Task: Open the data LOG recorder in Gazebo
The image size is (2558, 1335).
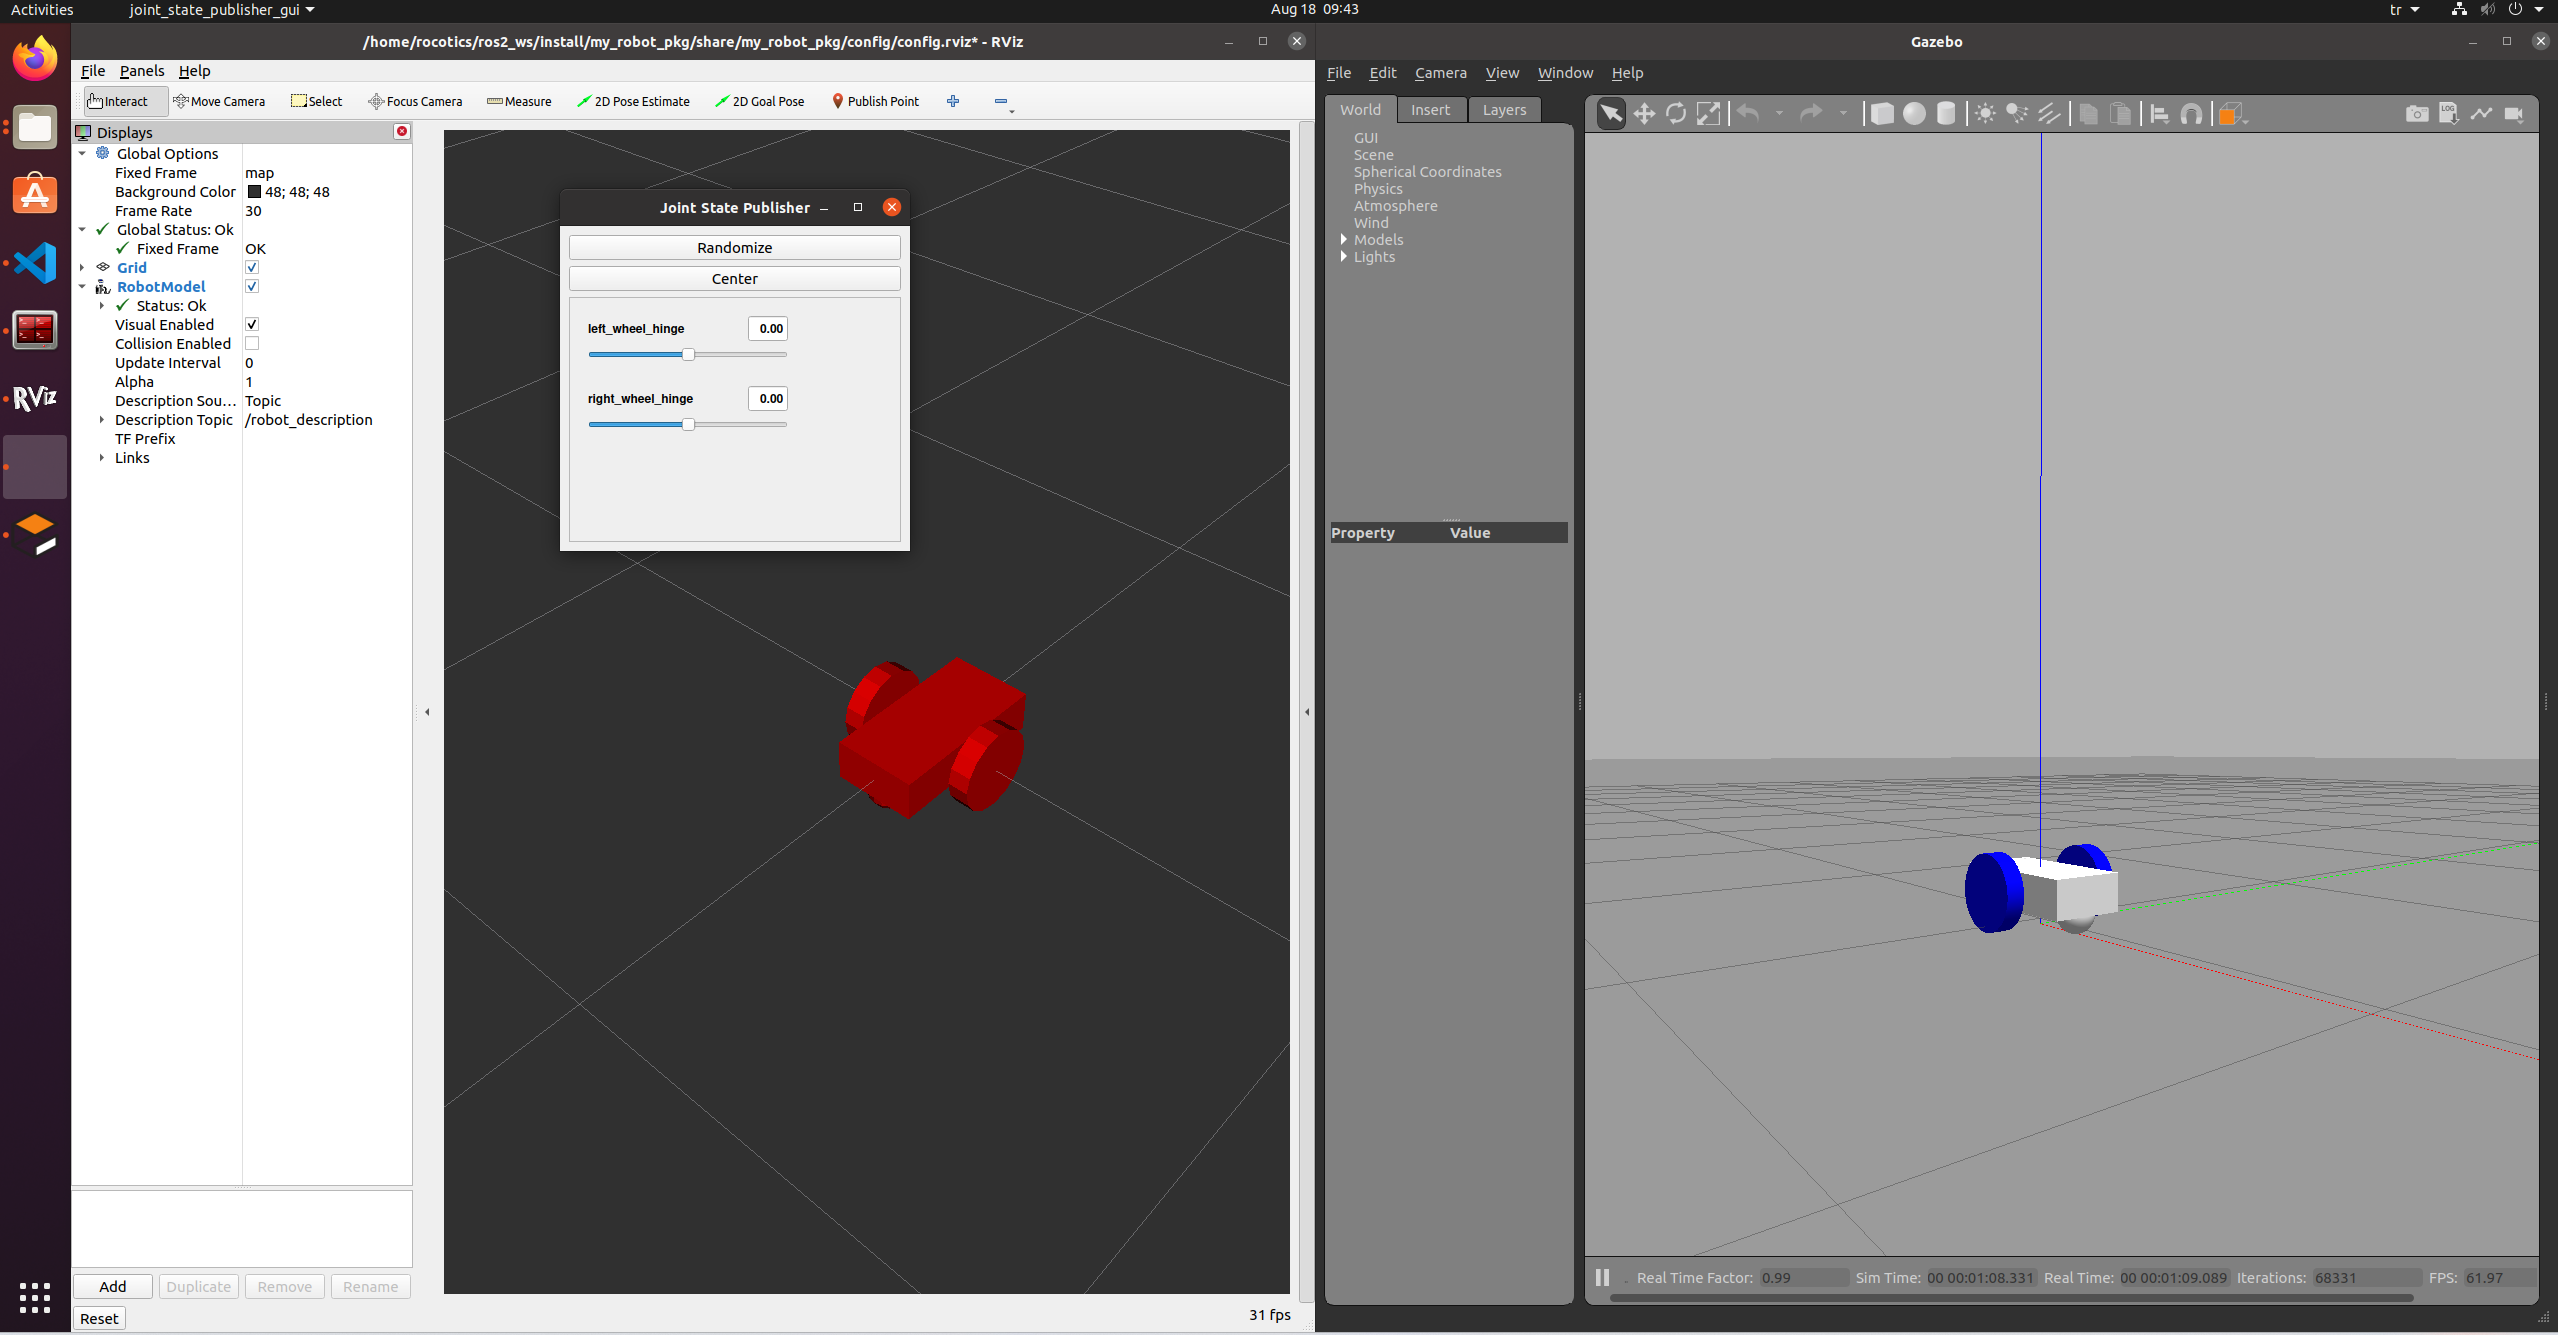Action: click(x=2449, y=114)
